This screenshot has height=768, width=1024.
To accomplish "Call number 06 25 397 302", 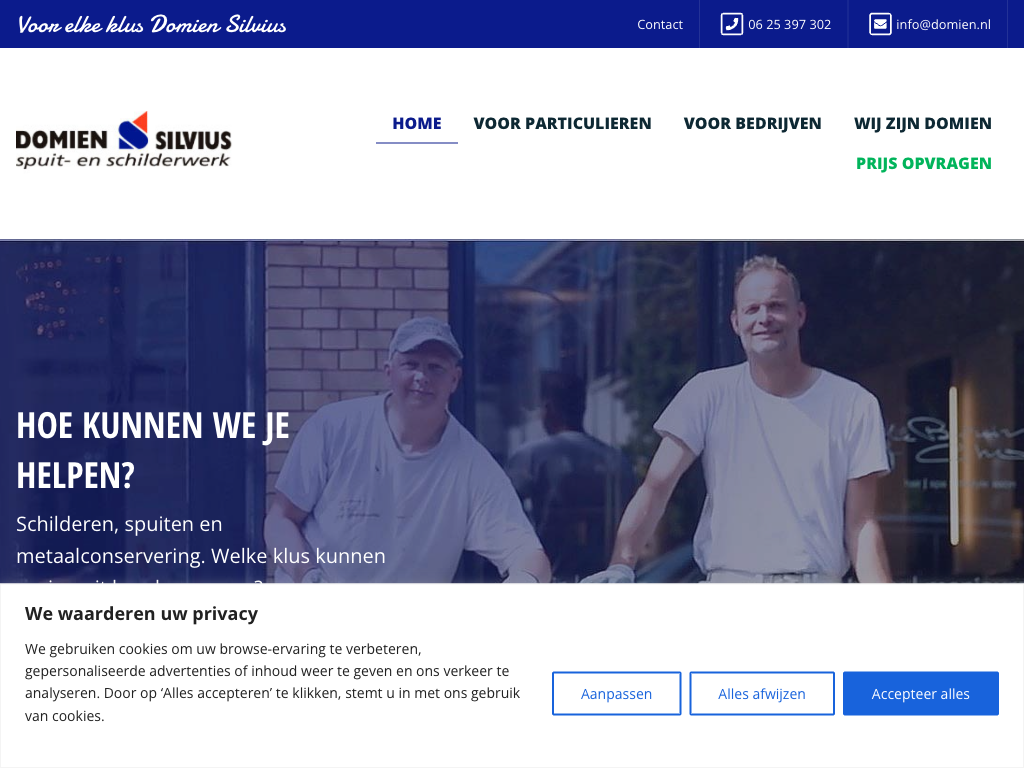I will pyautogui.click(x=789, y=24).
